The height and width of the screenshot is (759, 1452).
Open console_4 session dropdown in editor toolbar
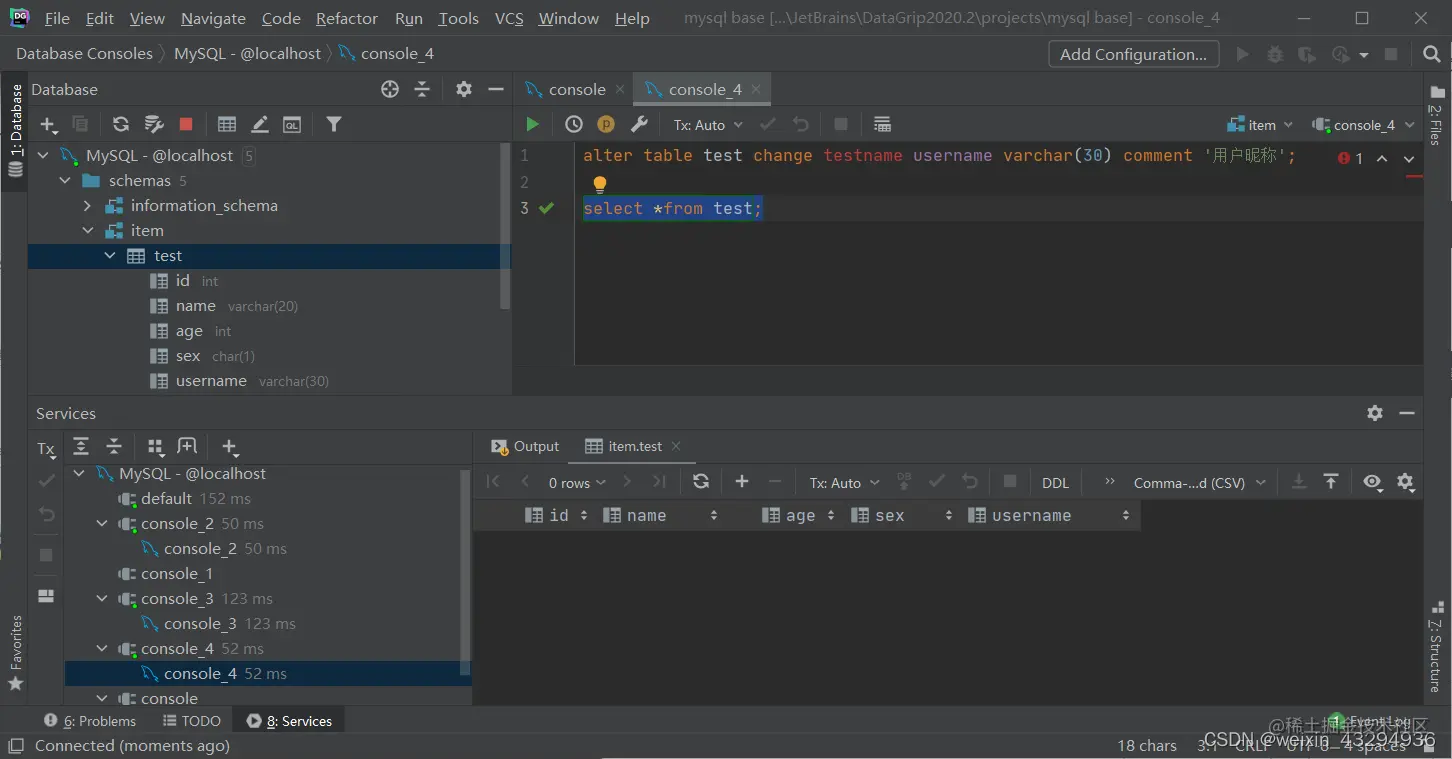point(1364,125)
